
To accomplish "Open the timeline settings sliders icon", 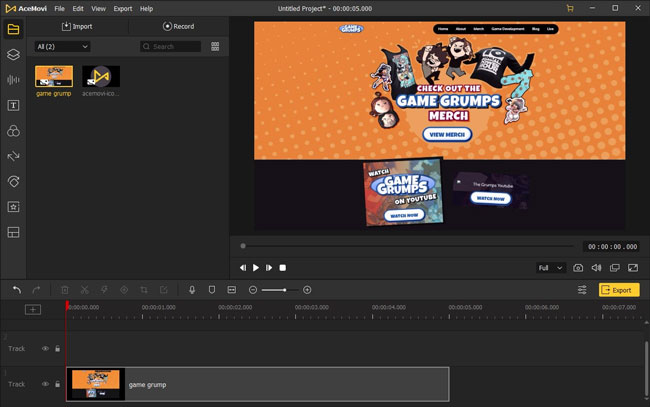I will [582, 290].
